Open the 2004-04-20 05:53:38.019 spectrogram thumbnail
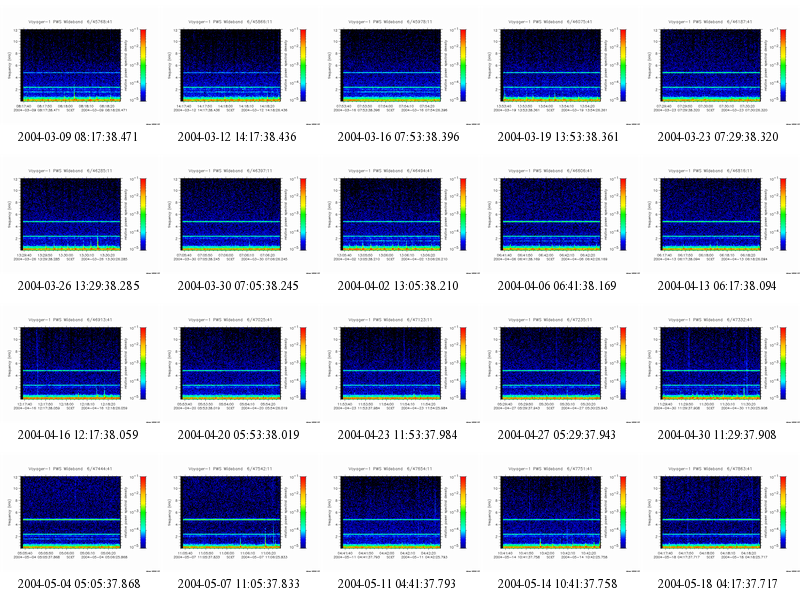 240,367
